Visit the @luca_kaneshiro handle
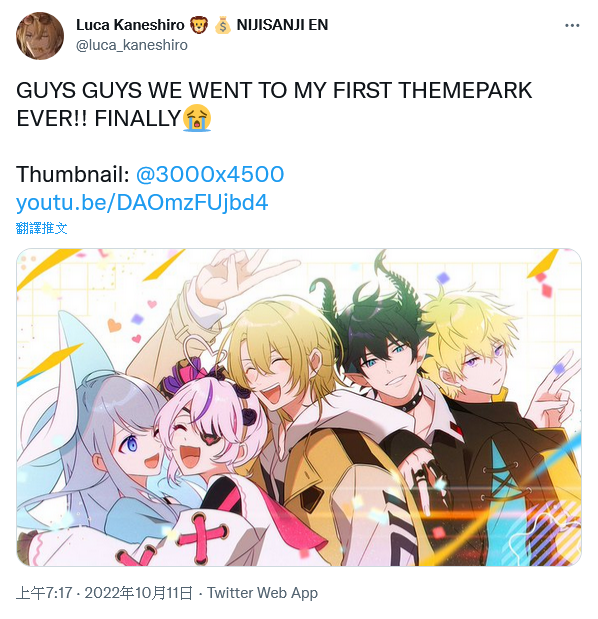The width and height of the screenshot is (598, 619). [131, 45]
